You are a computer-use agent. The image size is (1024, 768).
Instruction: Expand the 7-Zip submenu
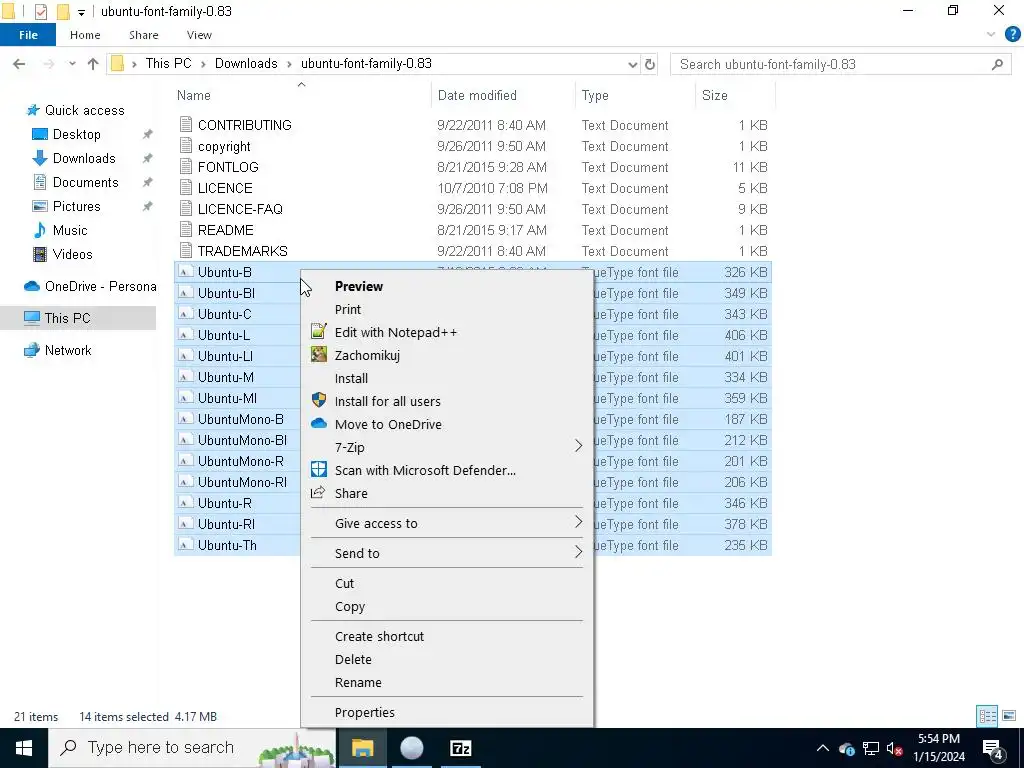pos(578,446)
